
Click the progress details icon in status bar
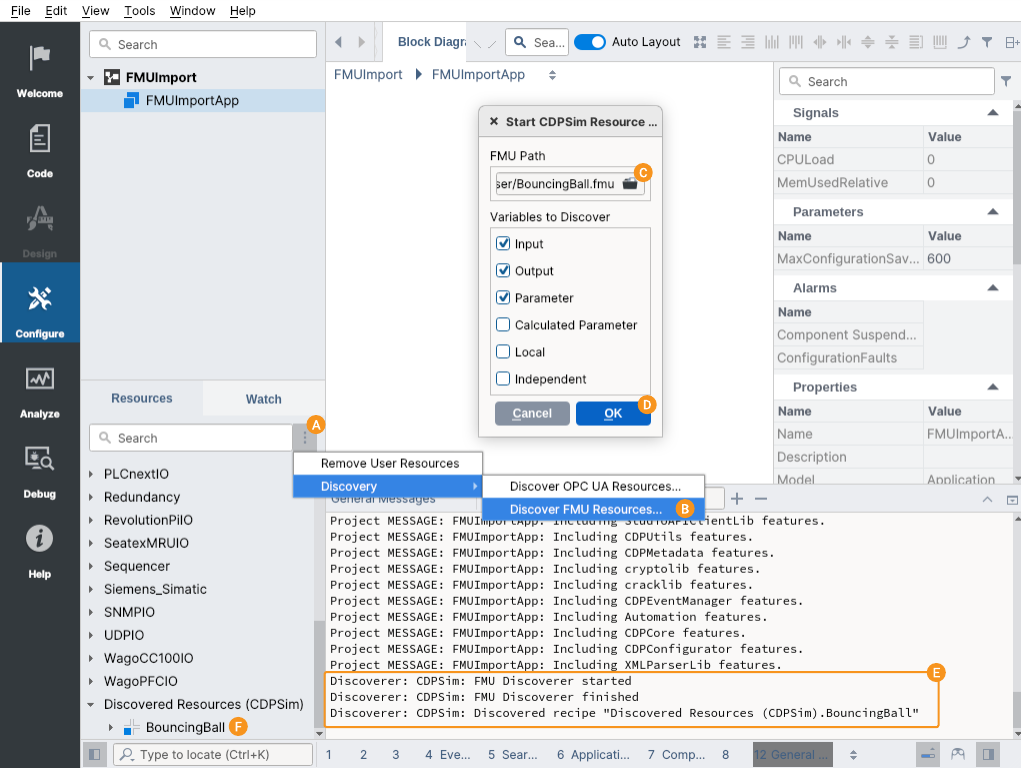(928, 754)
